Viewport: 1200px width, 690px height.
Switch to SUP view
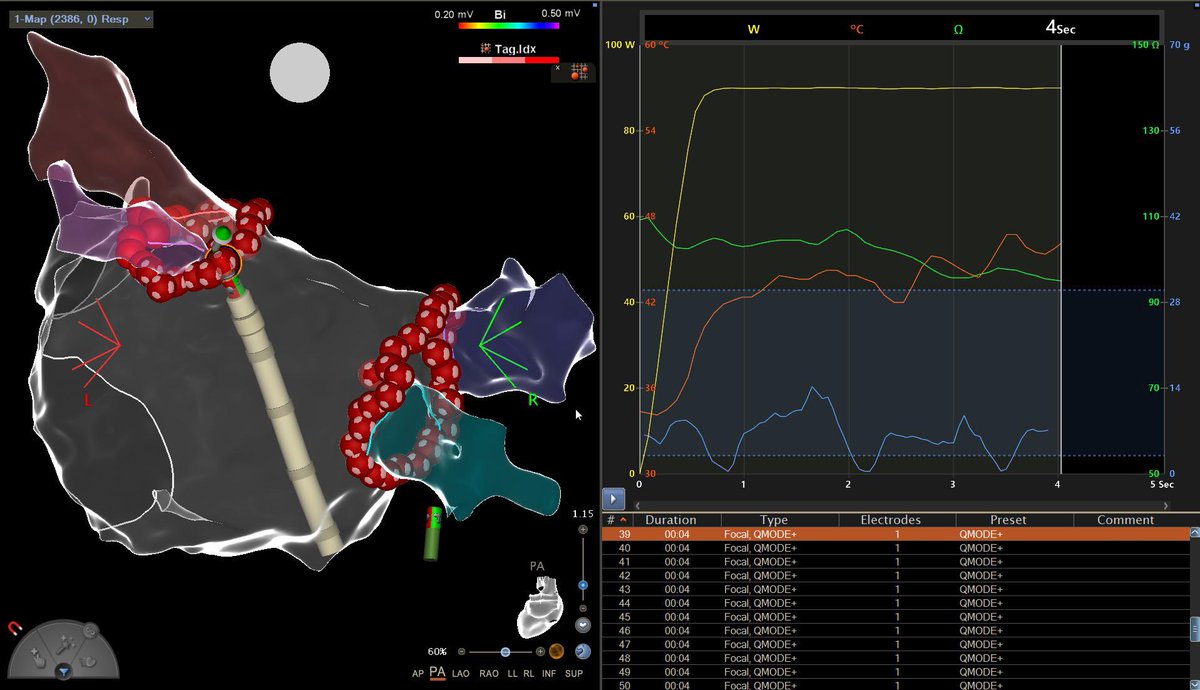click(576, 674)
